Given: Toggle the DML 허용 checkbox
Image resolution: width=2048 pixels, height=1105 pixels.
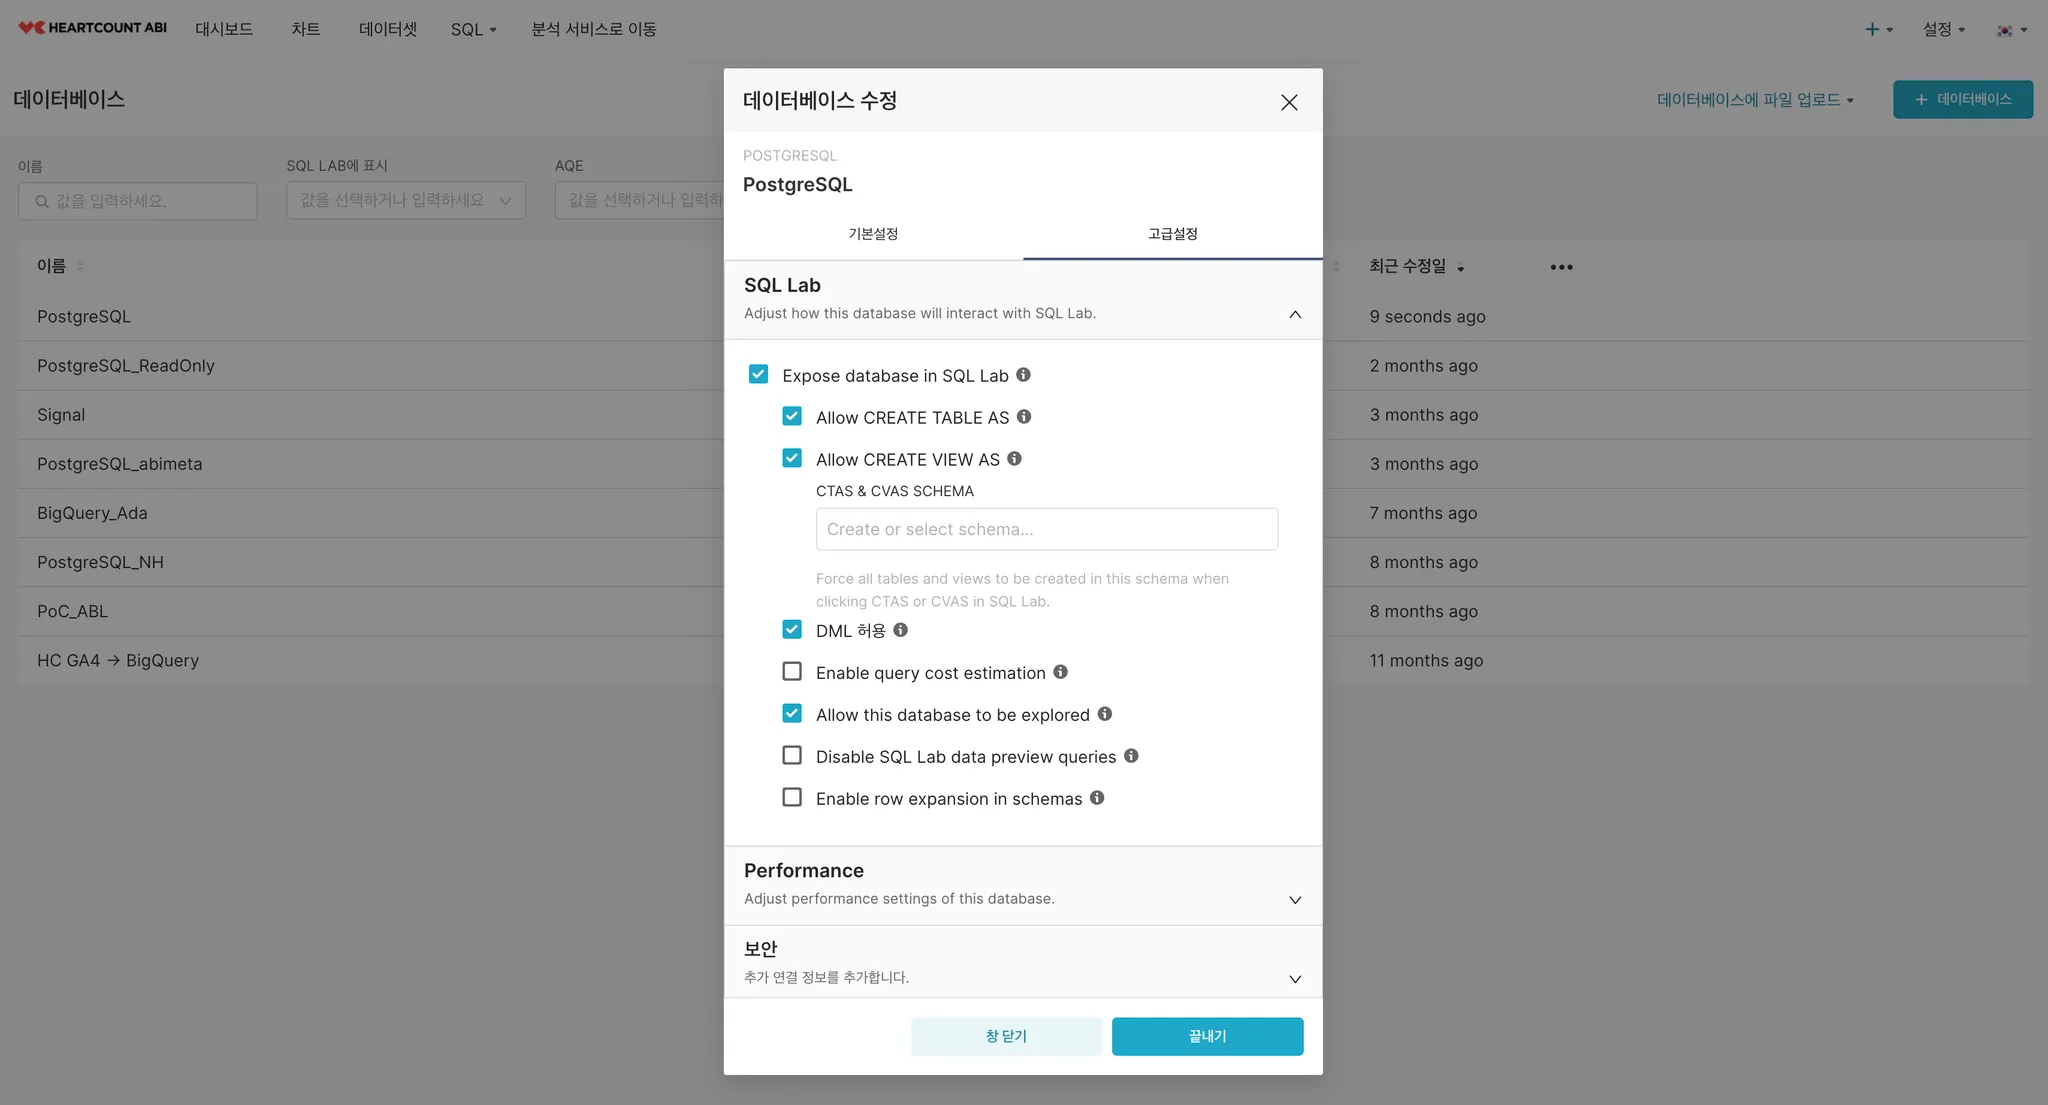Looking at the screenshot, I should click(792, 630).
